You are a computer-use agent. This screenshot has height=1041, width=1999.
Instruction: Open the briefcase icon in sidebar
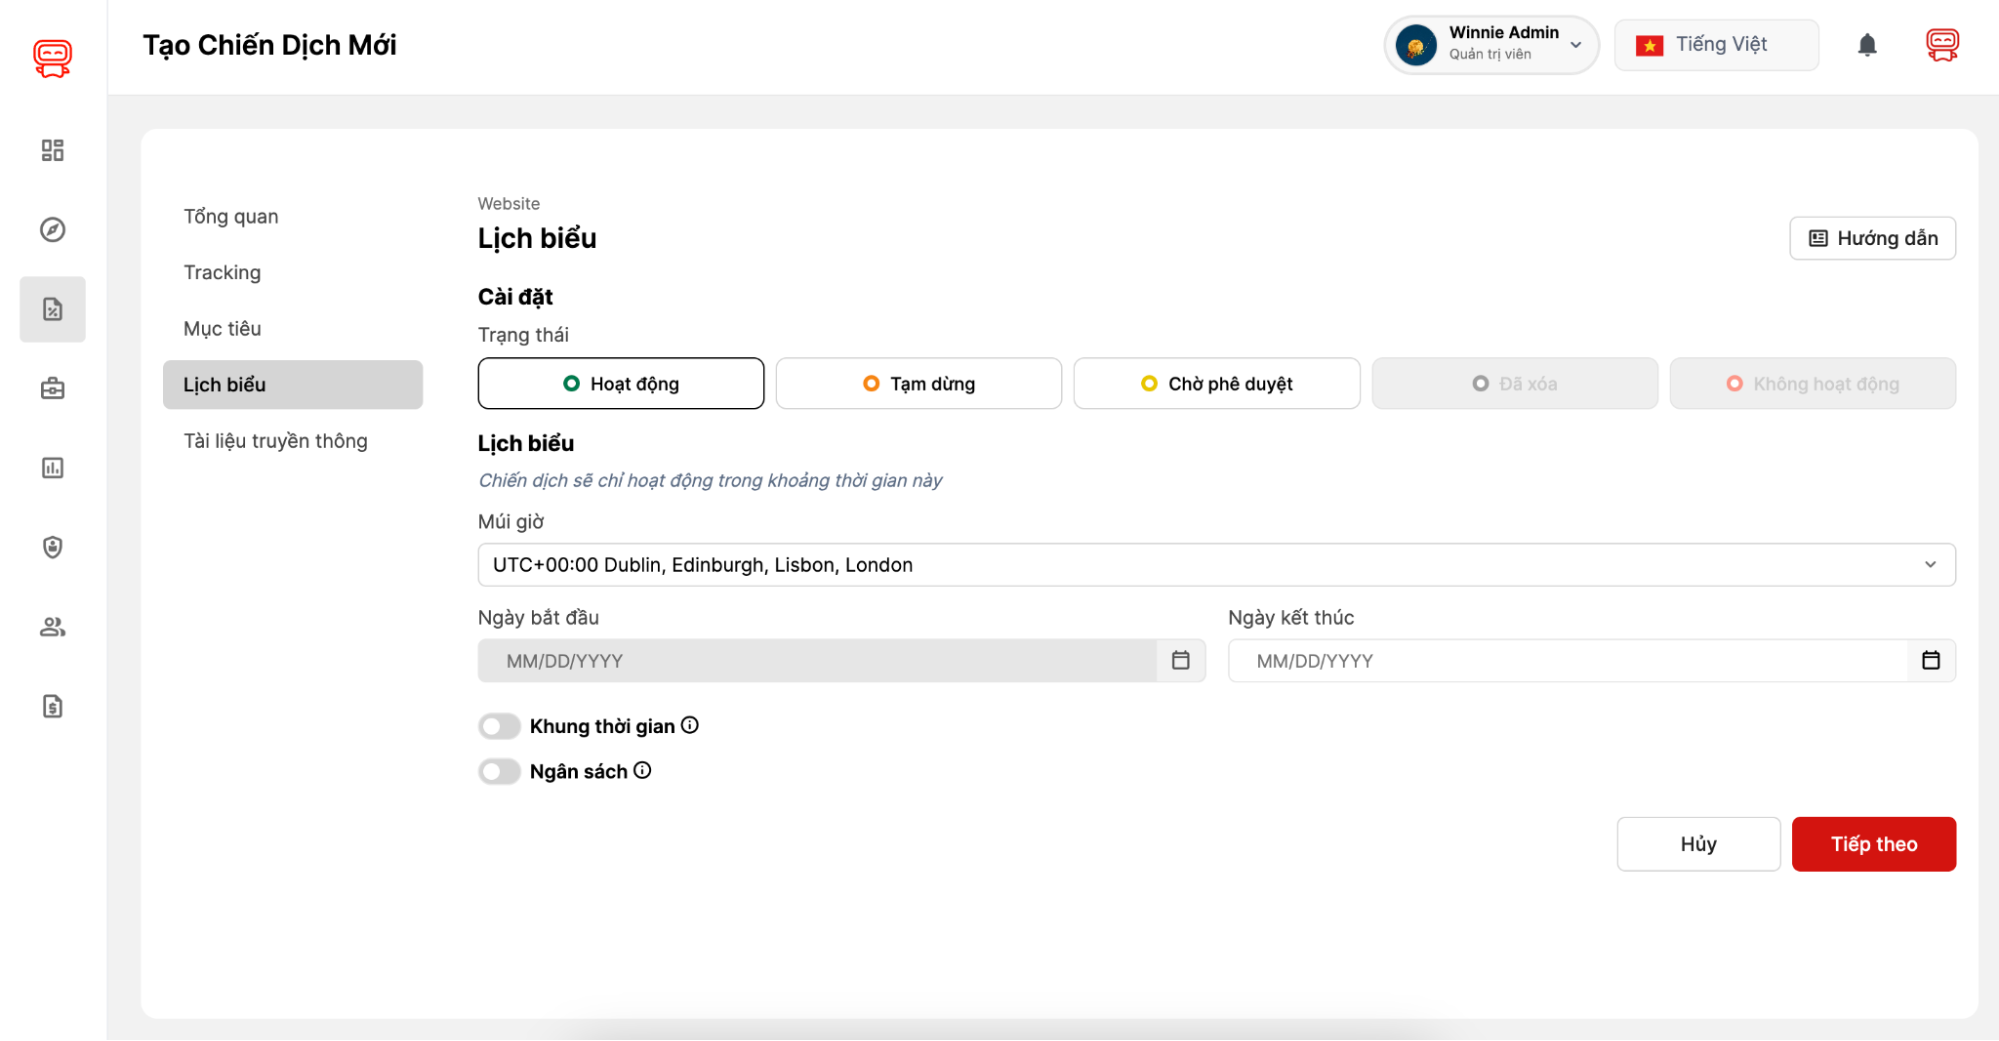52,388
